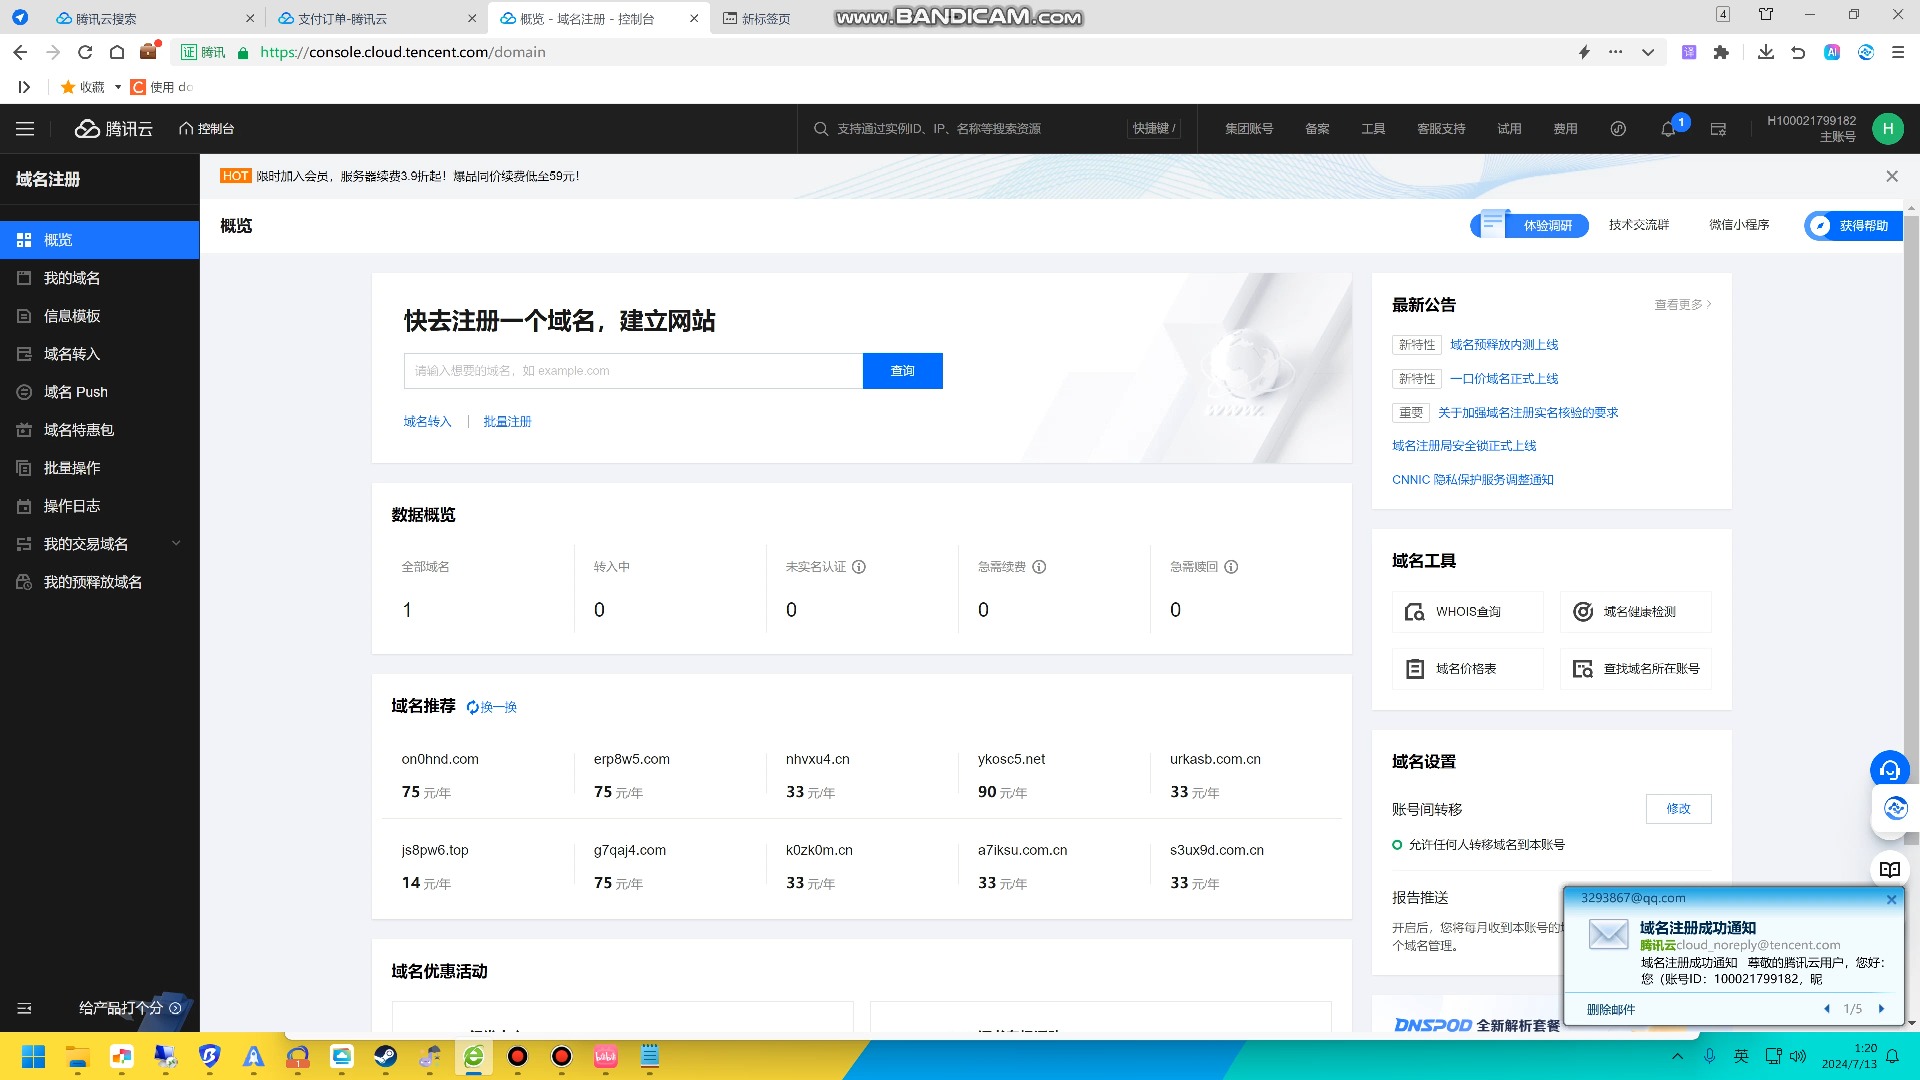Select recommended domain ykosc5.net

click(1011, 760)
